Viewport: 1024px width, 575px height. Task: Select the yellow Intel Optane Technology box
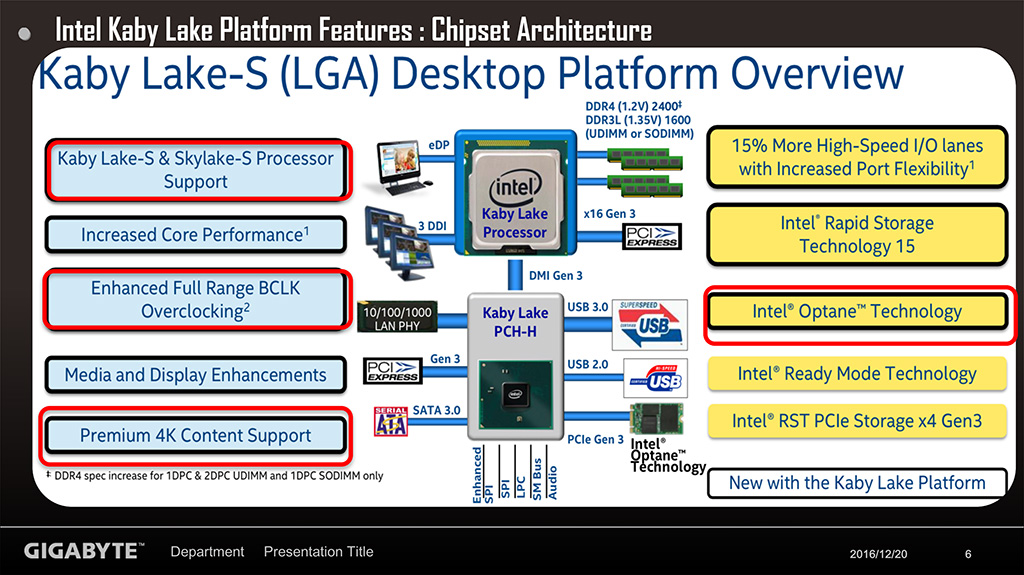(857, 312)
